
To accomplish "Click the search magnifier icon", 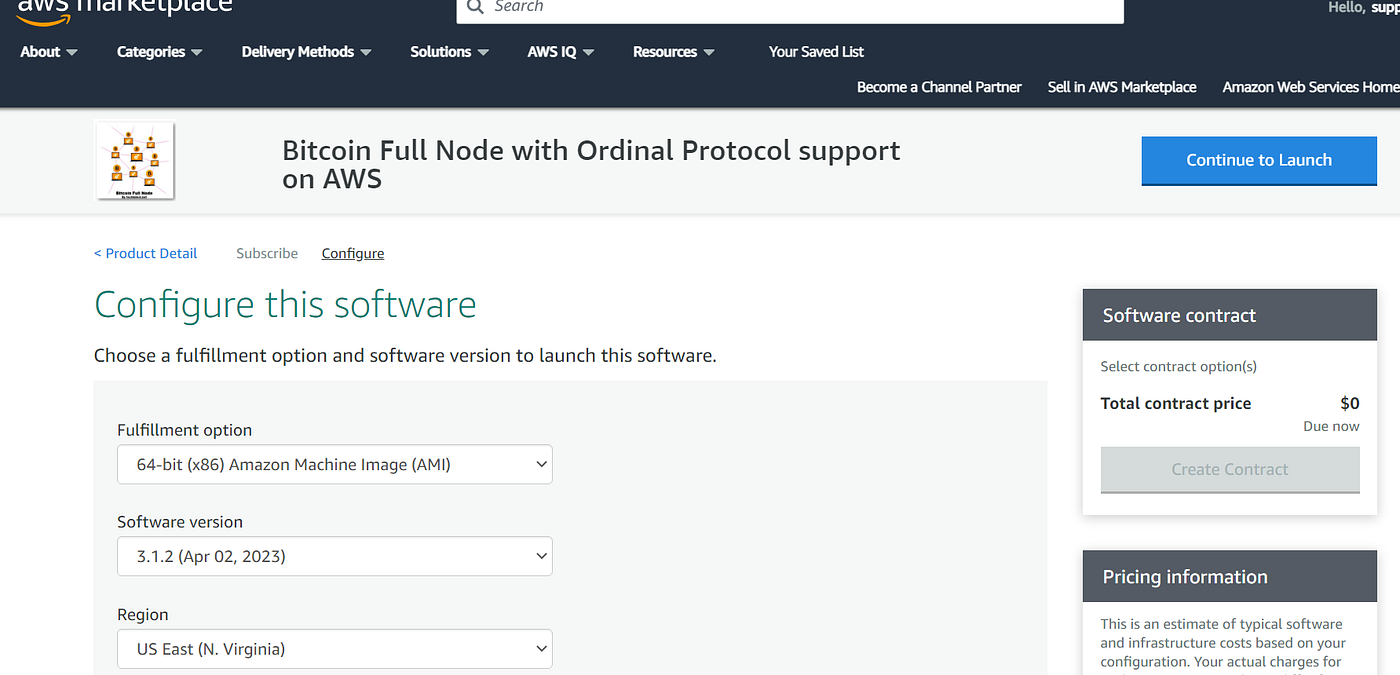I will point(475,7).
